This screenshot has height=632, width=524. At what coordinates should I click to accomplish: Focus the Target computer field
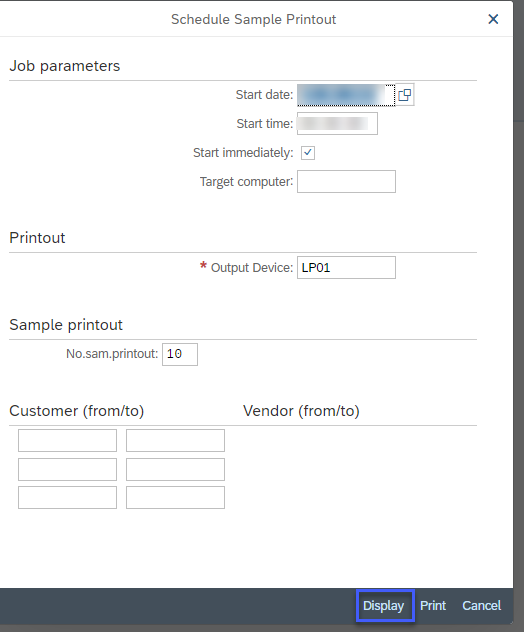[x=346, y=181]
